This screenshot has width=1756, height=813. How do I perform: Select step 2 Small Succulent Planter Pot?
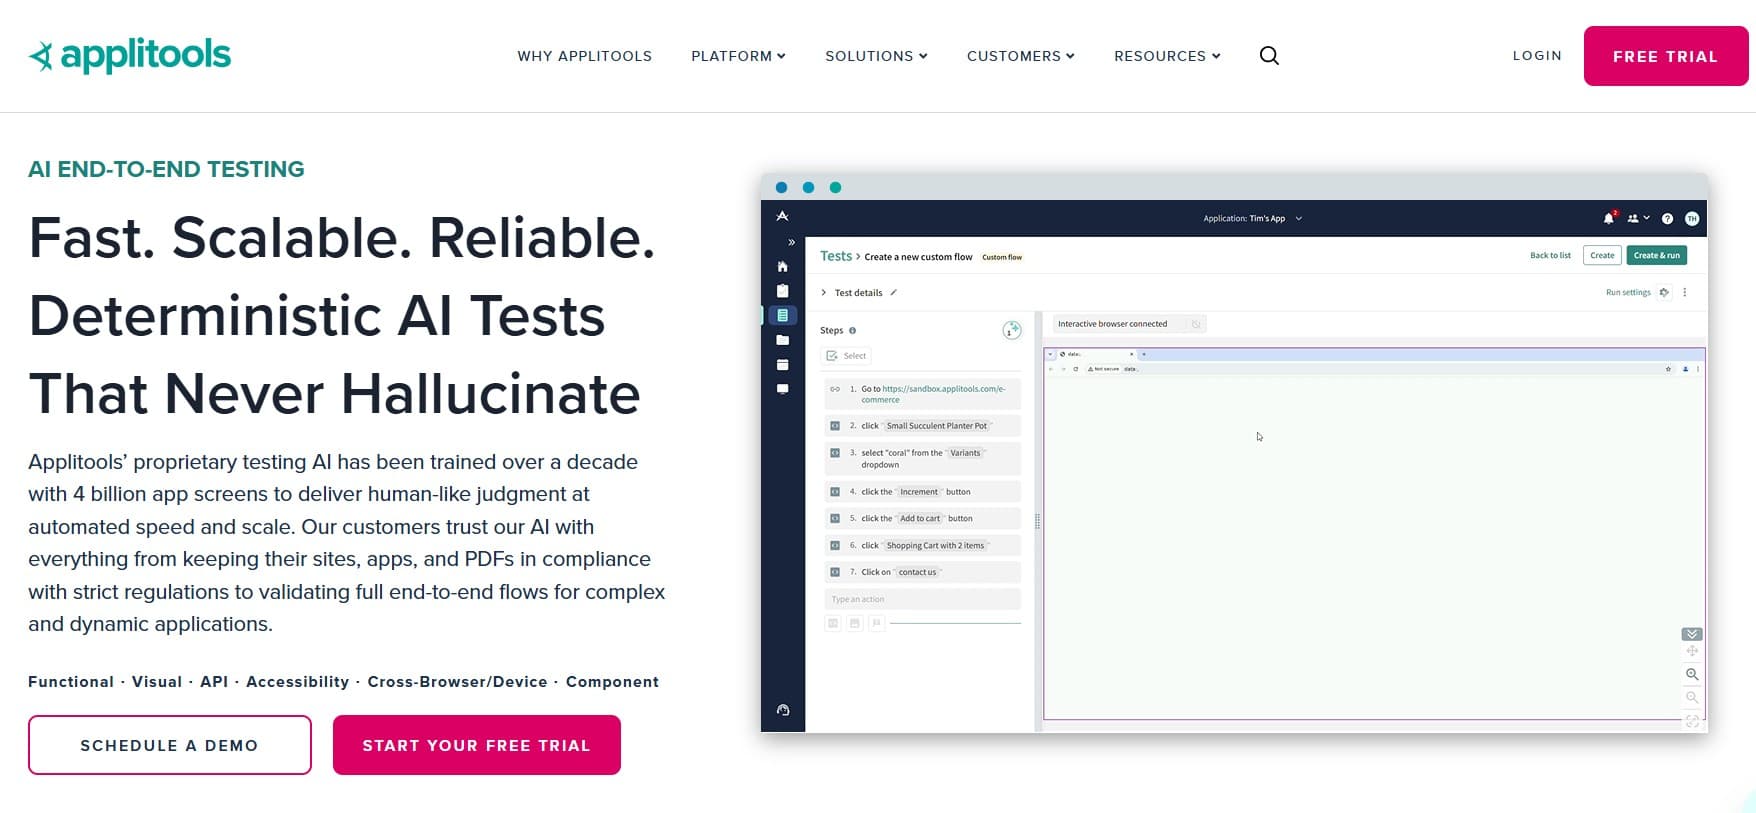pos(922,426)
